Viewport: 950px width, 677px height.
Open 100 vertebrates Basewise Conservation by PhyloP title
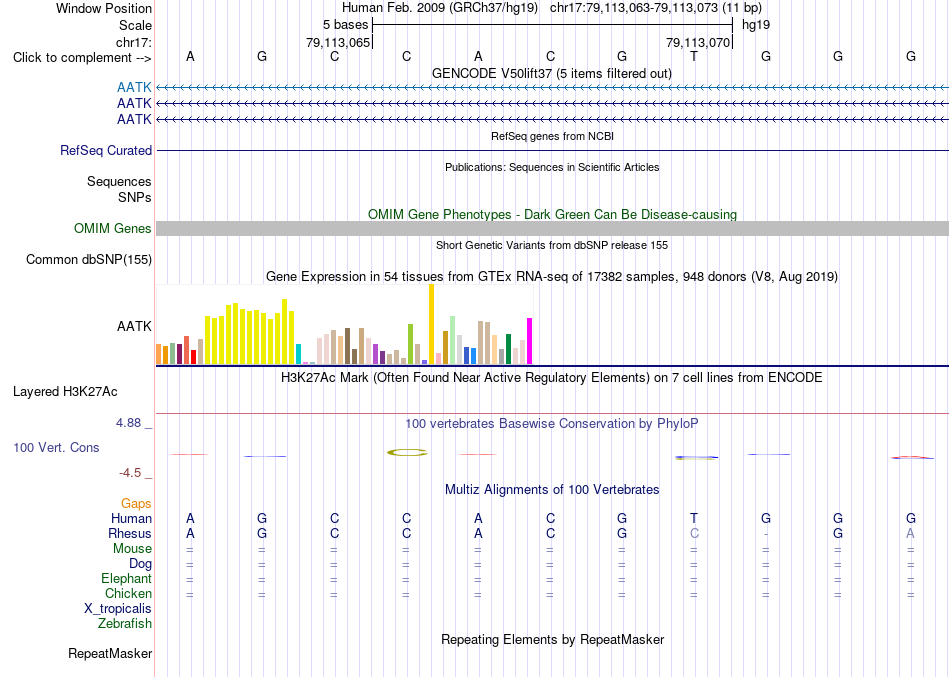552,424
